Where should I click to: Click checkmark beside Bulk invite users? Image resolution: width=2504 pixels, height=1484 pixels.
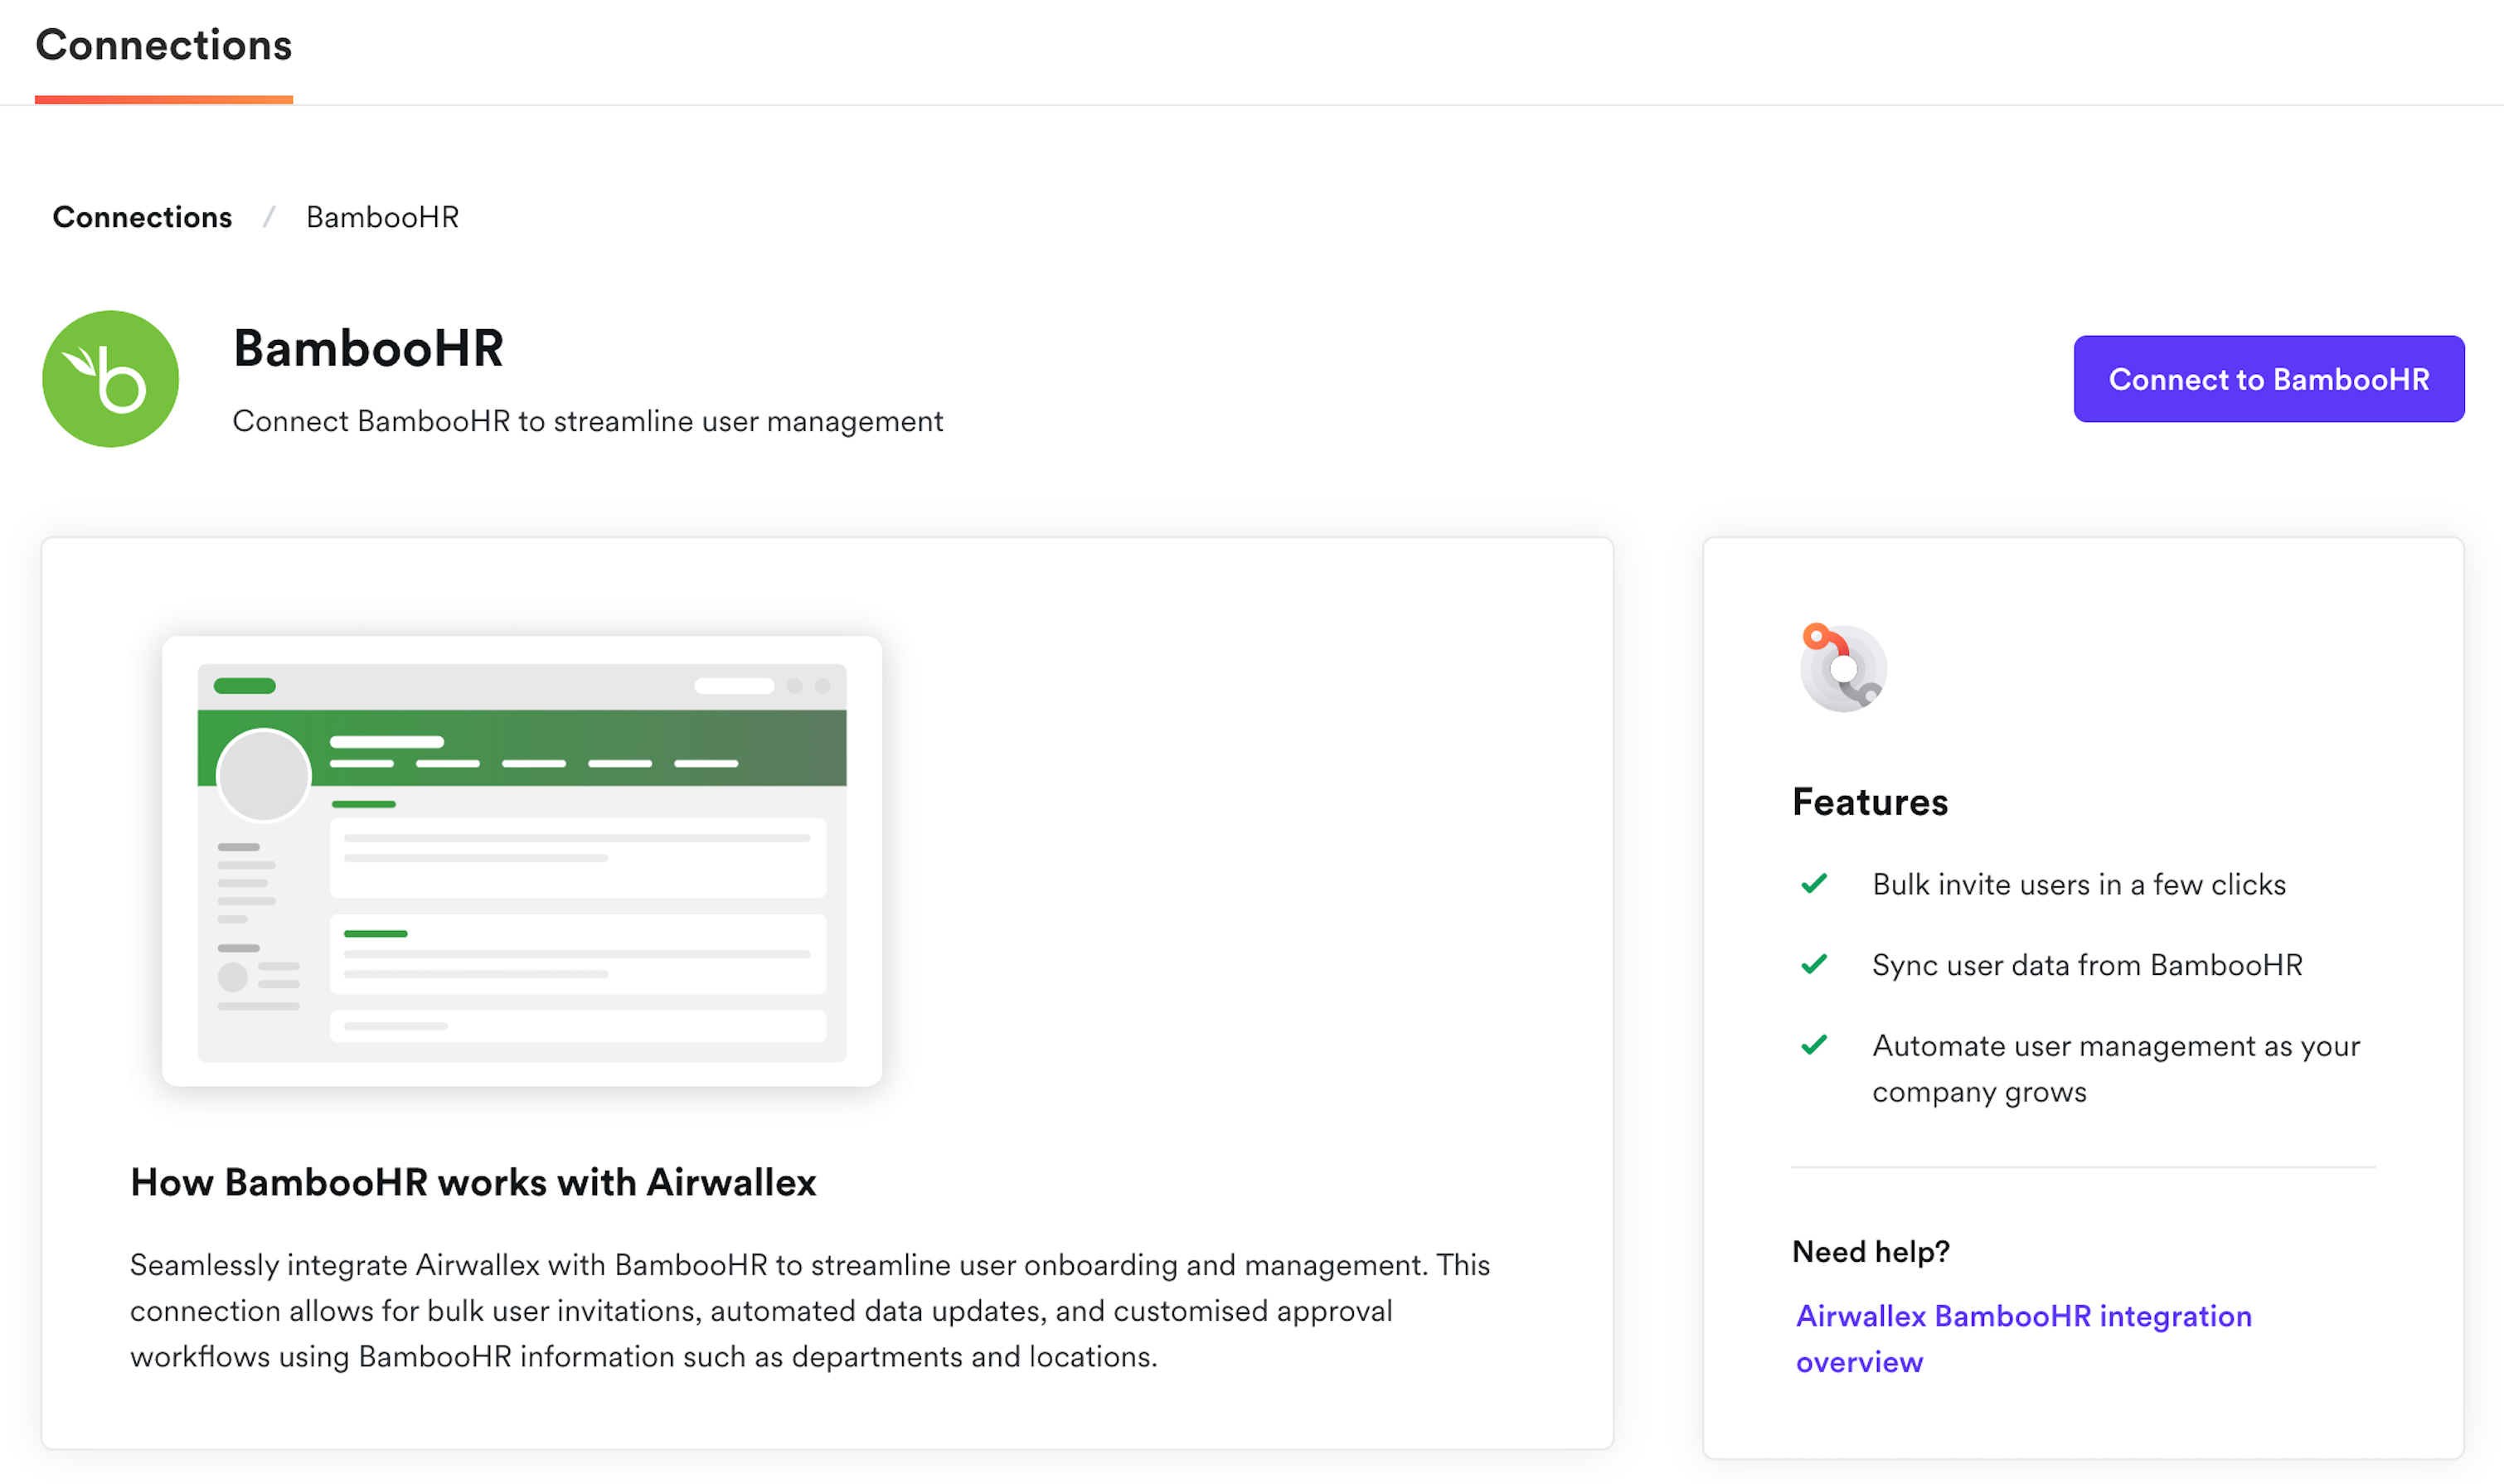1814,884
